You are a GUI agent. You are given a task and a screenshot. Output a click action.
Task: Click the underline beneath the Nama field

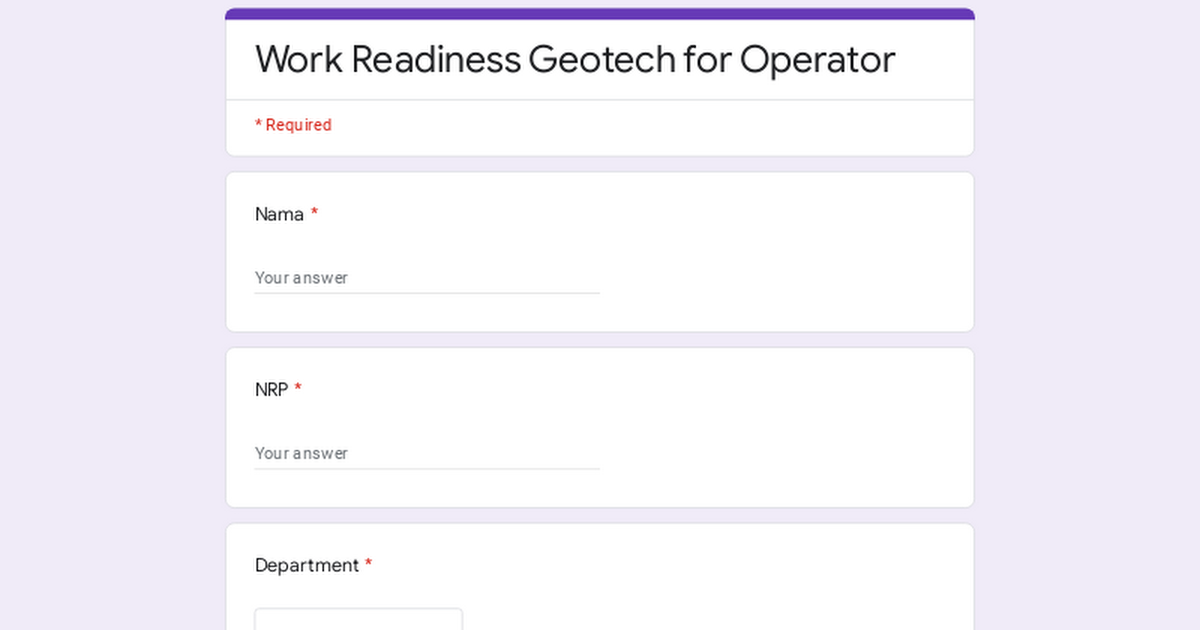427,293
